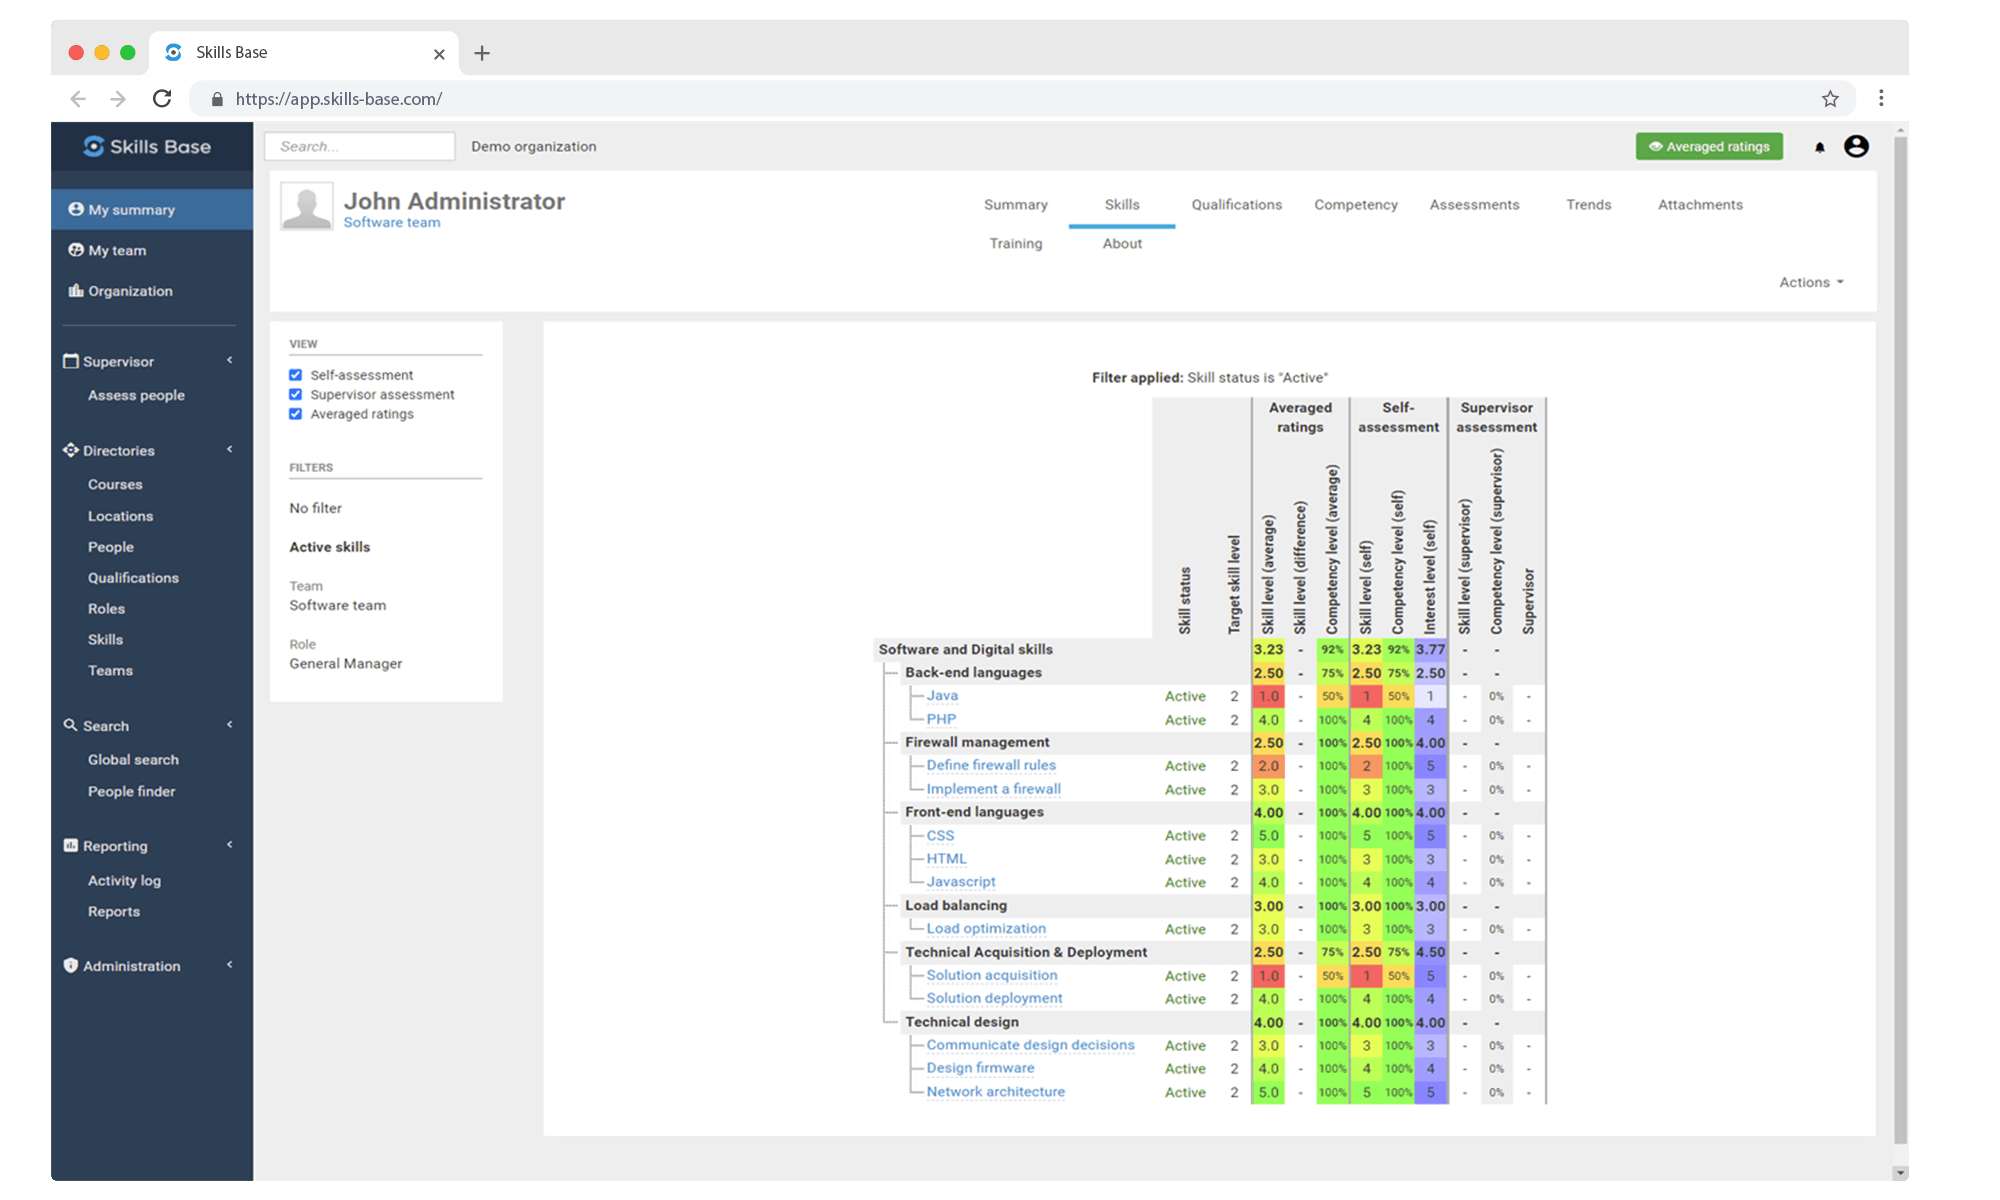This screenshot has height=1200, width=2000.
Task: Toggle the Supervisor assessment checkbox
Action: pos(295,394)
